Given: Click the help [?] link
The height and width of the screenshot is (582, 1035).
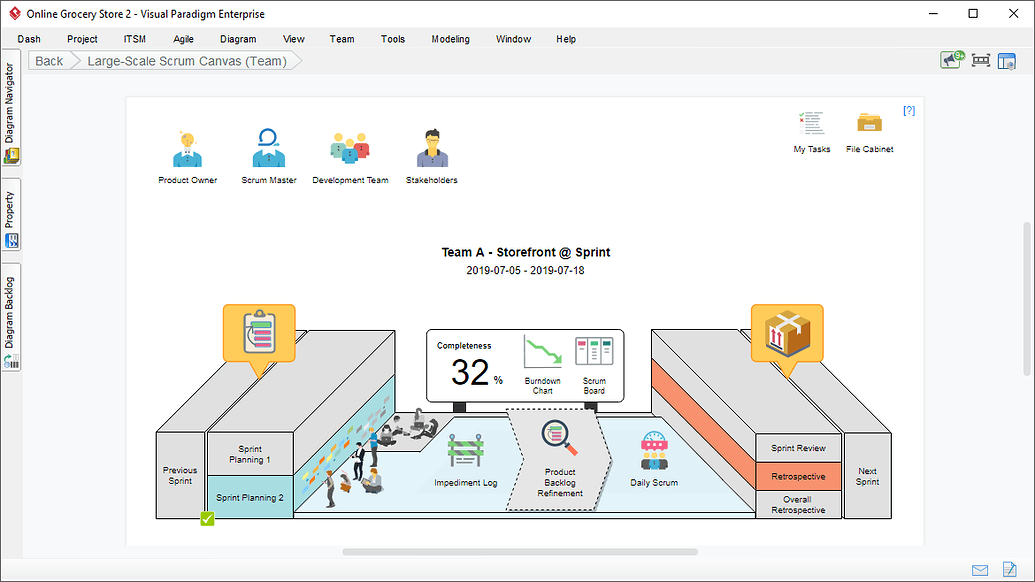Looking at the screenshot, I should (x=908, y=110).
